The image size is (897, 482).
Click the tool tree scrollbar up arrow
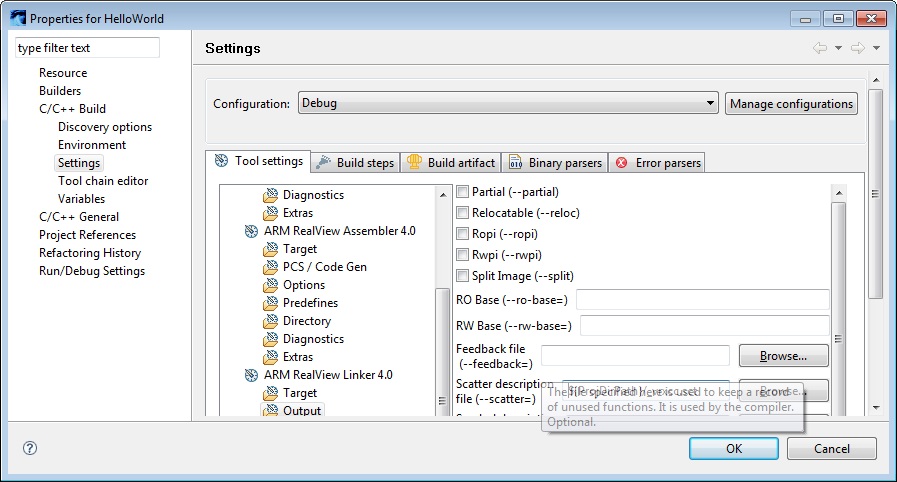[x=442, y=195]
